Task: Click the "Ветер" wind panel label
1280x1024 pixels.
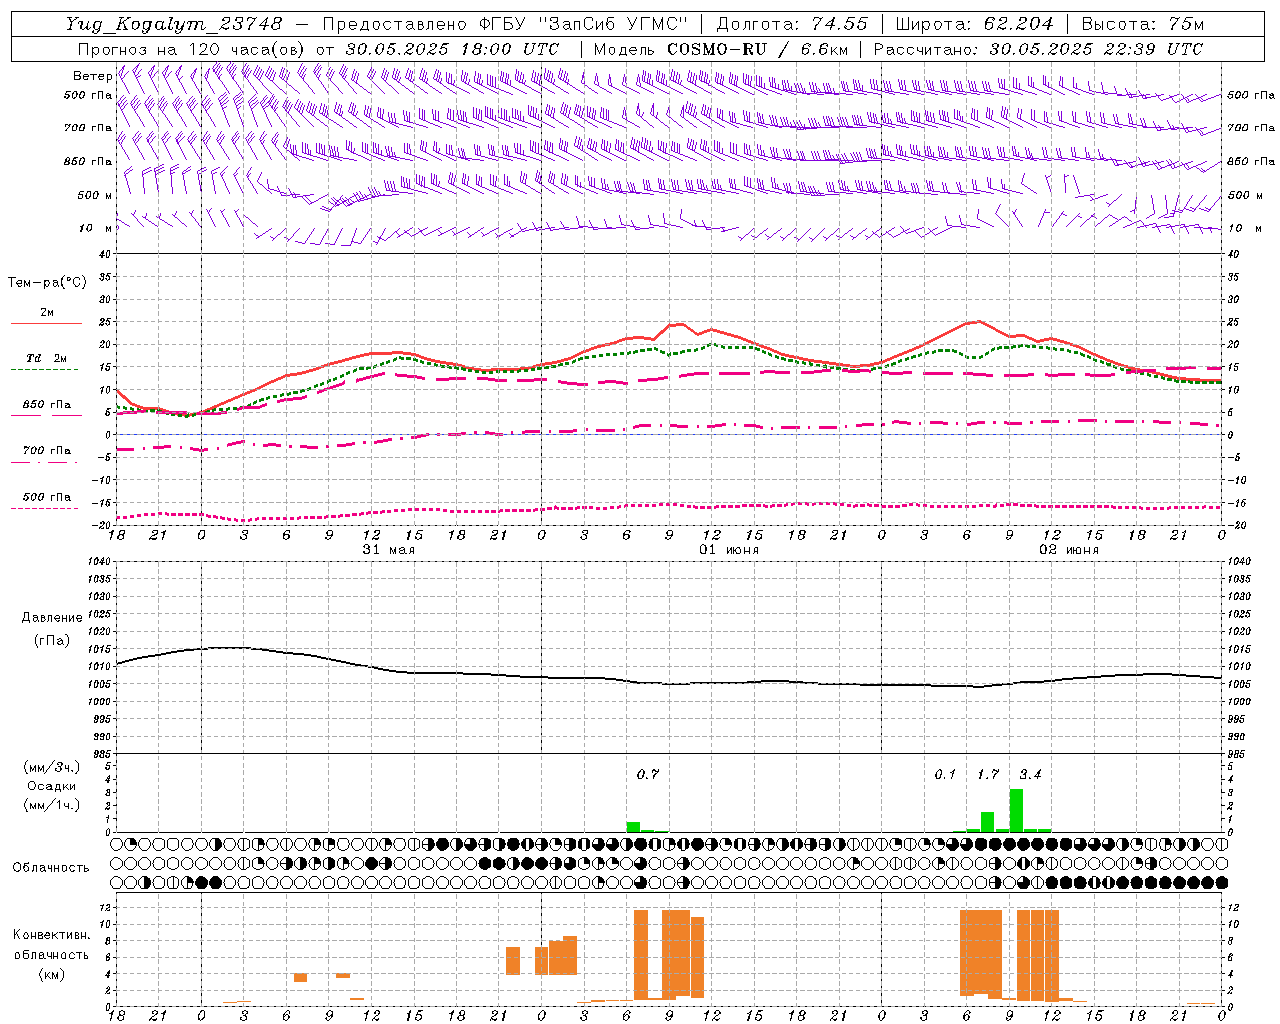Action: 93,76
